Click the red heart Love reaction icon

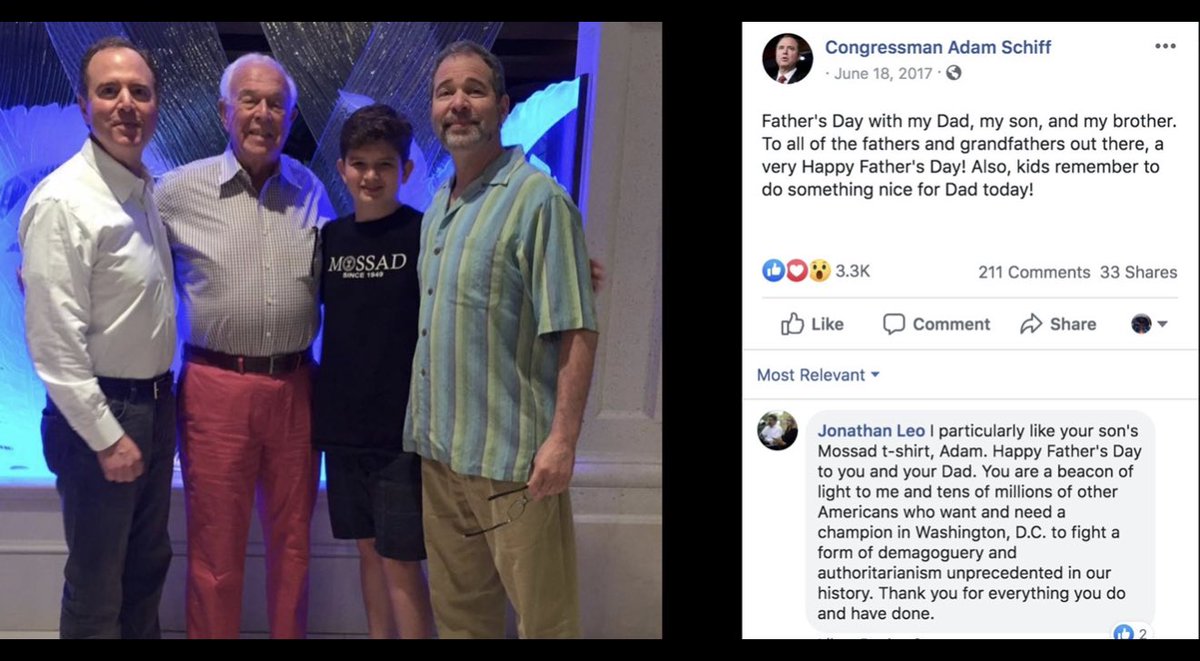pyautogui.click(x=796, y=270)
